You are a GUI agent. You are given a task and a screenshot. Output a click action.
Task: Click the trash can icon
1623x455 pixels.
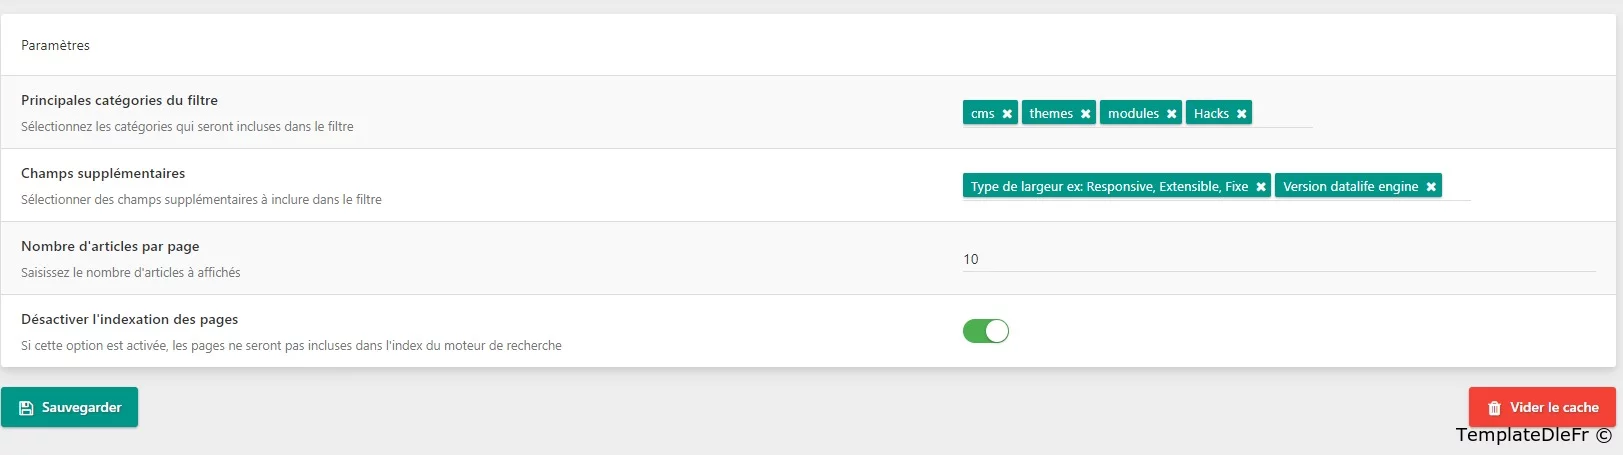tap(1494, 408)
